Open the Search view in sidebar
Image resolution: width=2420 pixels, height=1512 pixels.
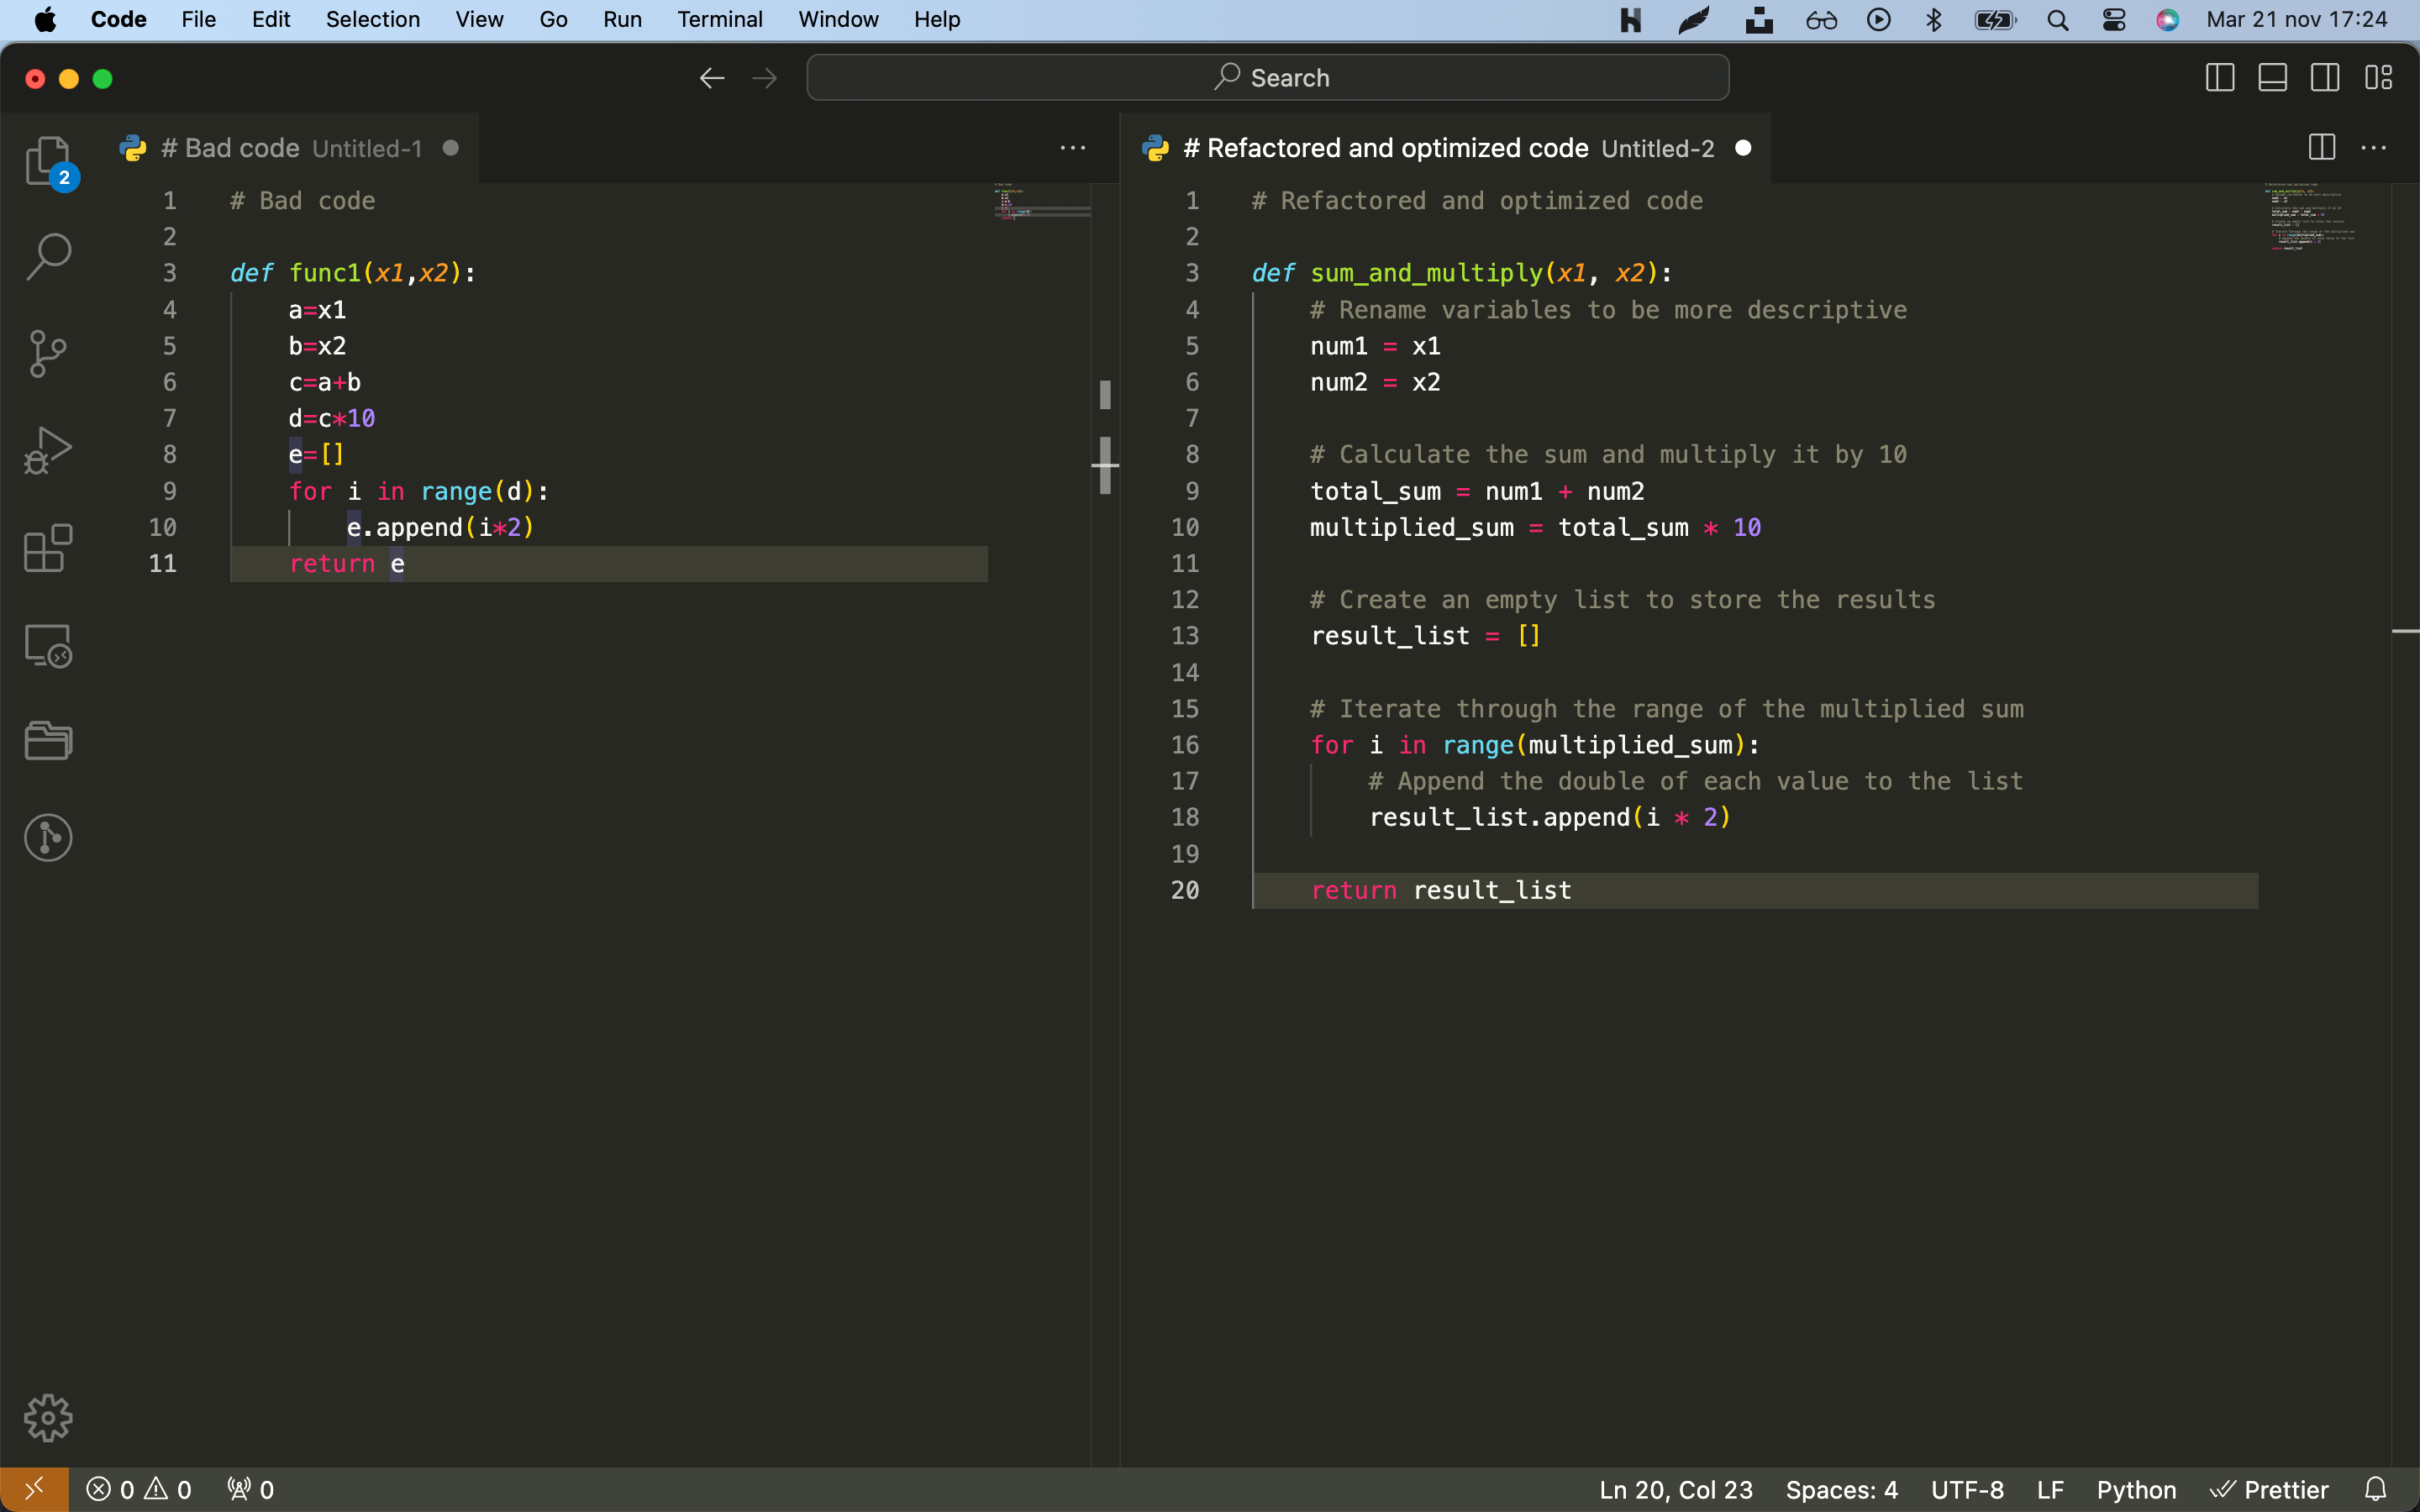tap(47, 257)
